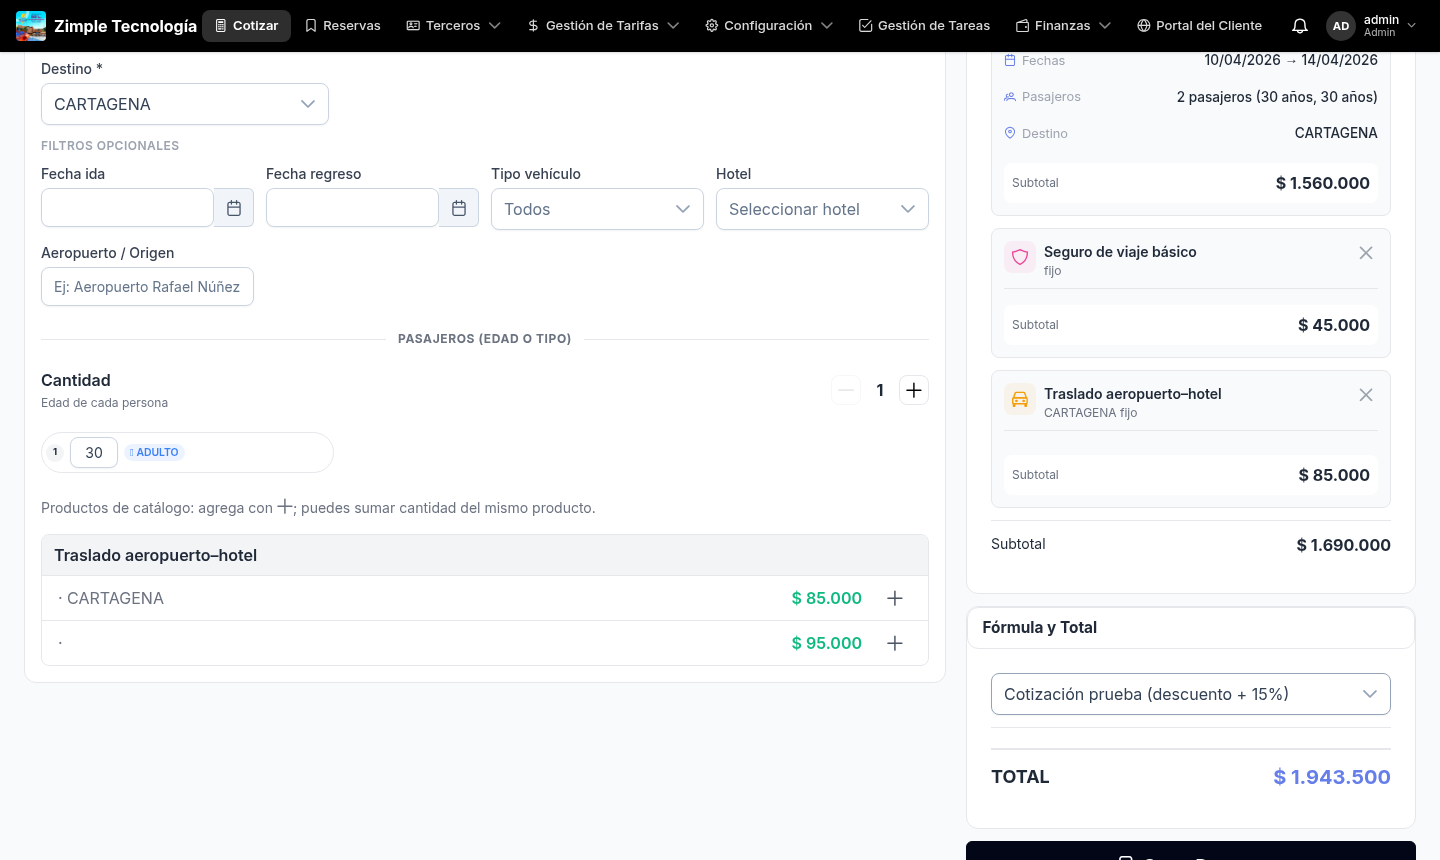The image size is (1440, 860).
Task: Switch to the Reservas menu item
Action: 342,25
